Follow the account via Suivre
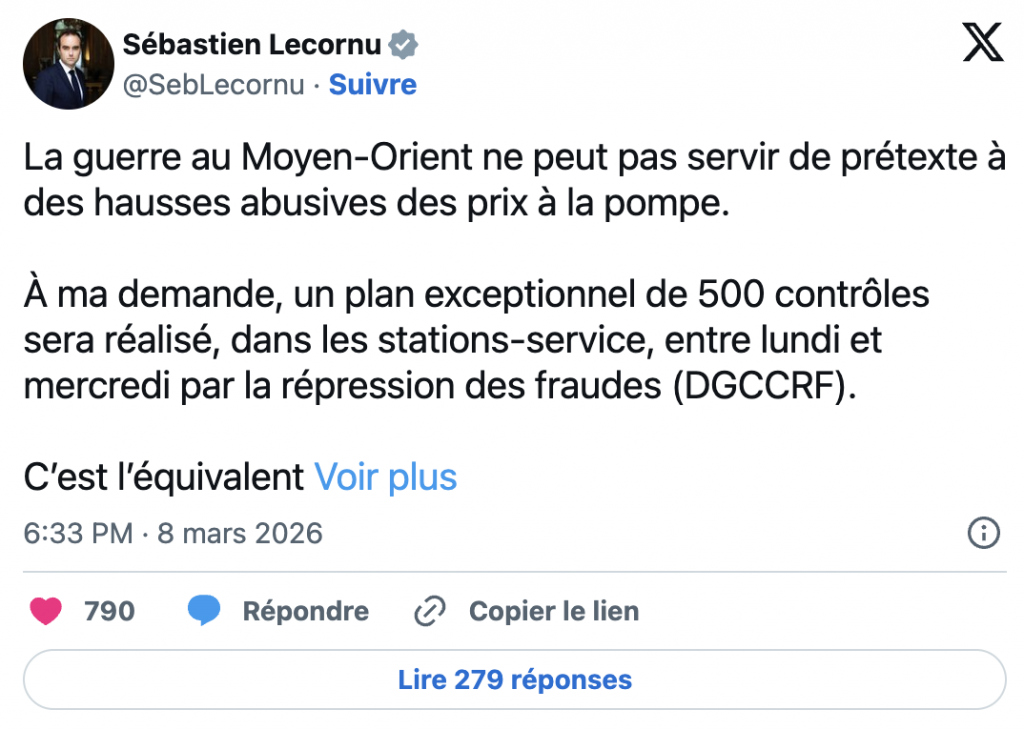 (x=373, y=85)
